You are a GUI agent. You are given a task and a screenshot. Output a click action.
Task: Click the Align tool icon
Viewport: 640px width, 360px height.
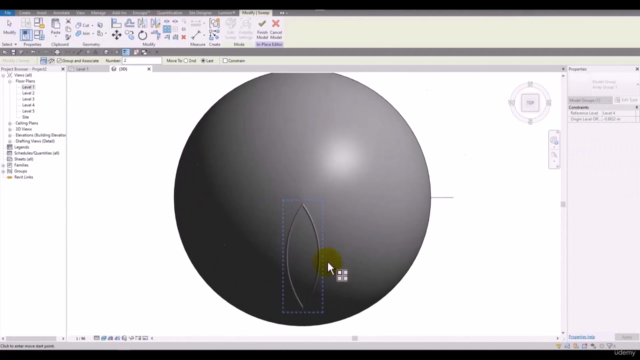pyautogui.click(x=116, y=23)
